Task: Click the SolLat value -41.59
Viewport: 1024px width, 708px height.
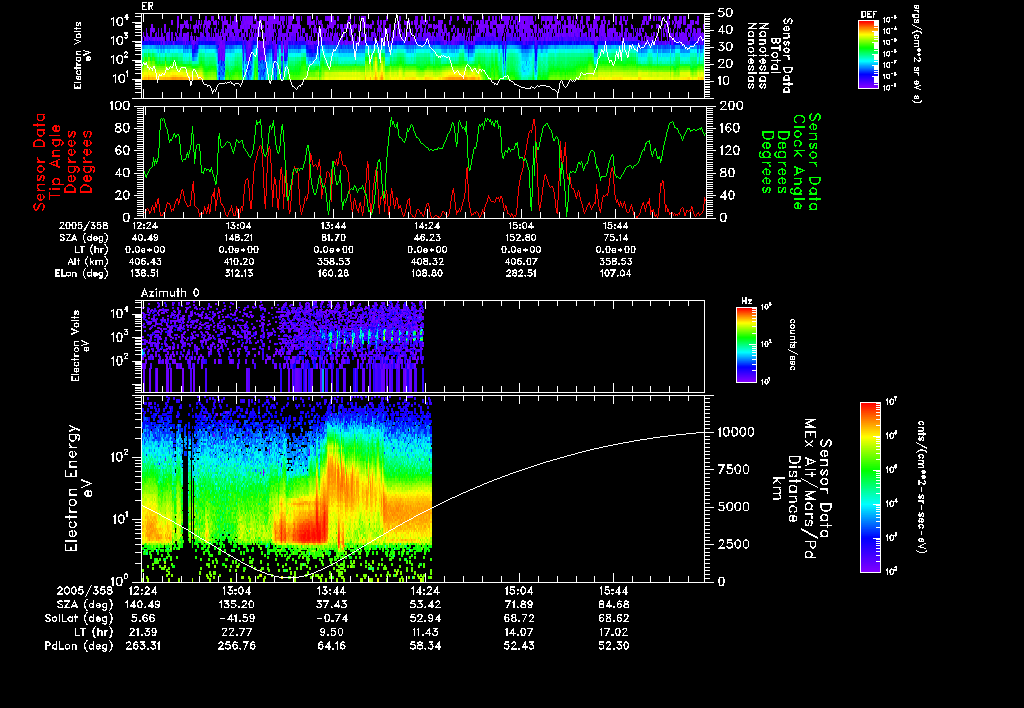Action: [x=237, y=619]
